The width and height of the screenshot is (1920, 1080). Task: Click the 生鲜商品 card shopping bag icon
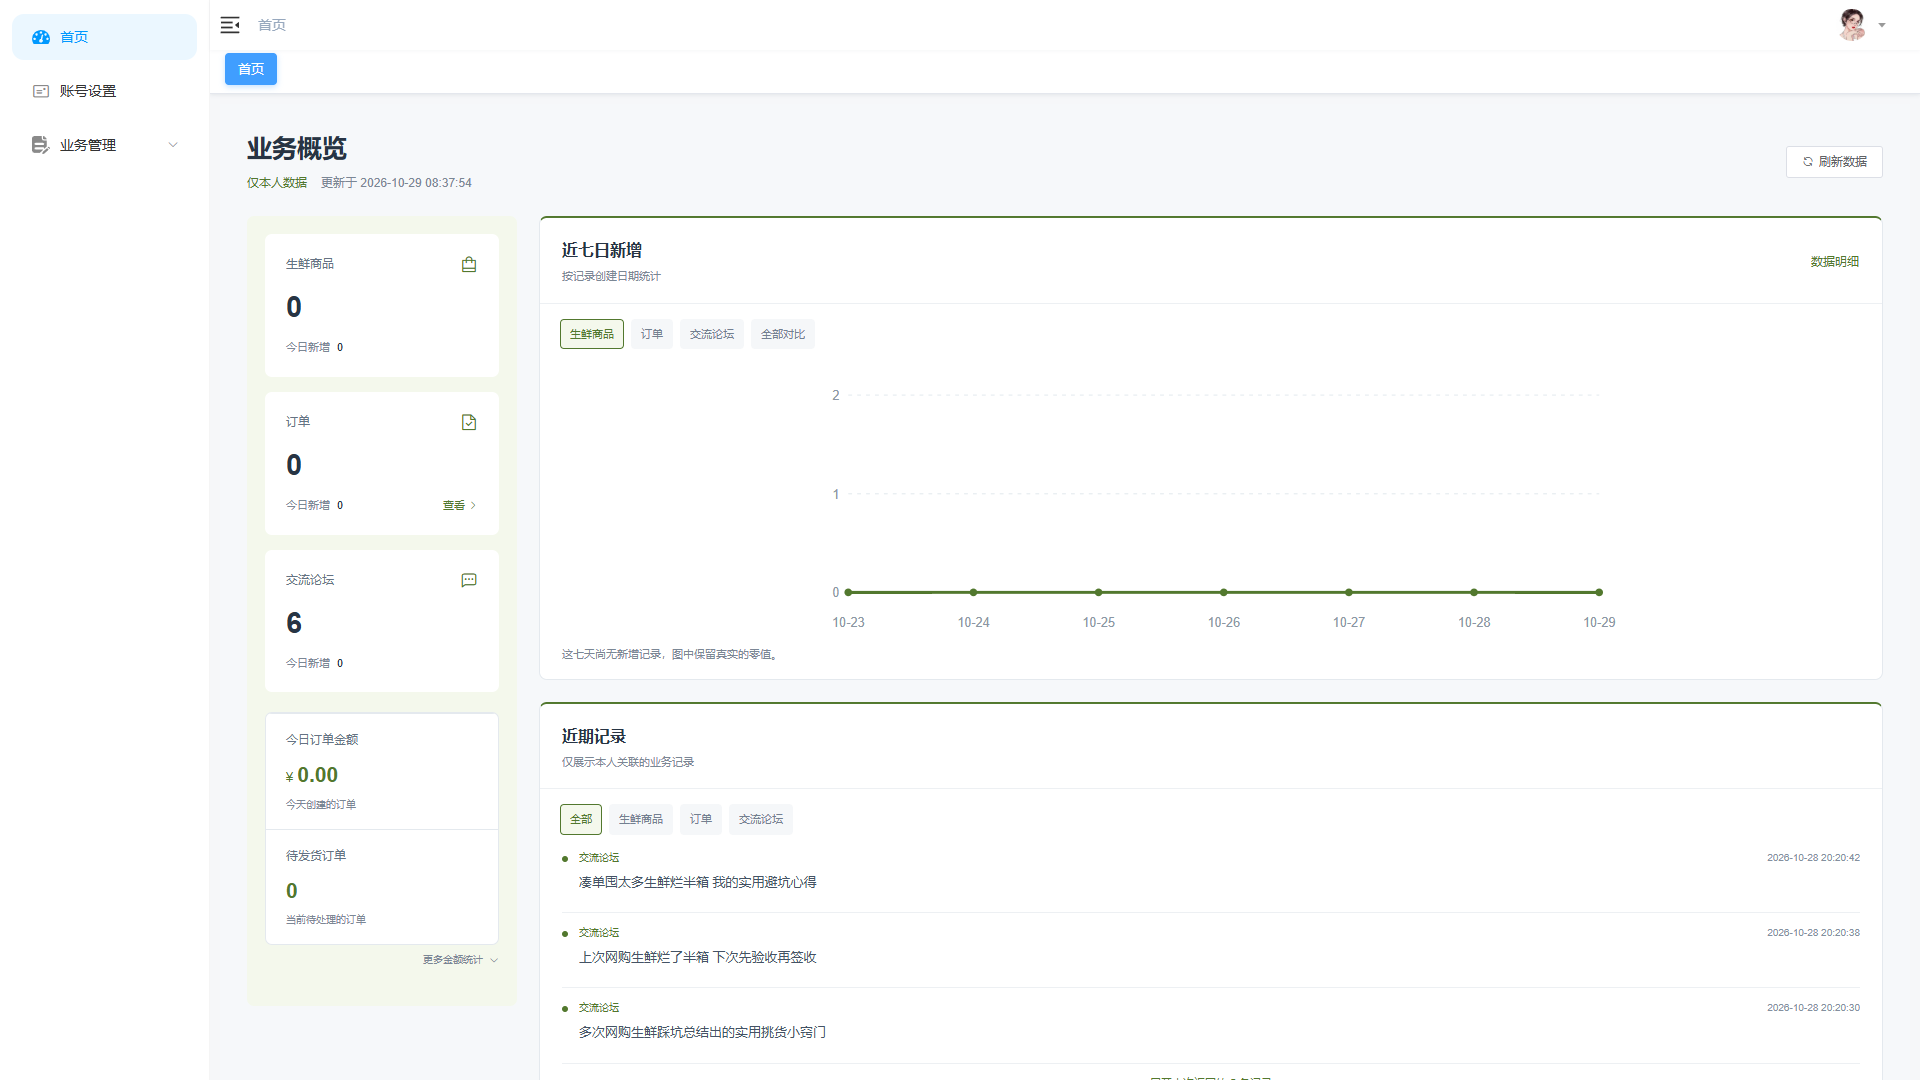pos(469,264)
